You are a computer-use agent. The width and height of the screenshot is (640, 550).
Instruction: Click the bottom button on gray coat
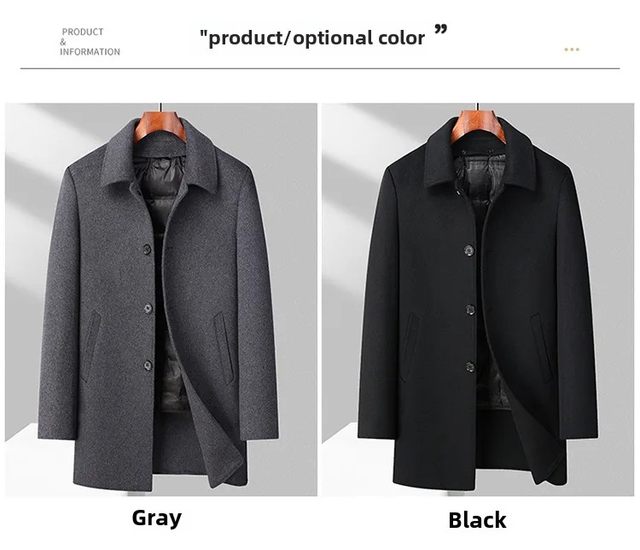[x=147, y=366]
